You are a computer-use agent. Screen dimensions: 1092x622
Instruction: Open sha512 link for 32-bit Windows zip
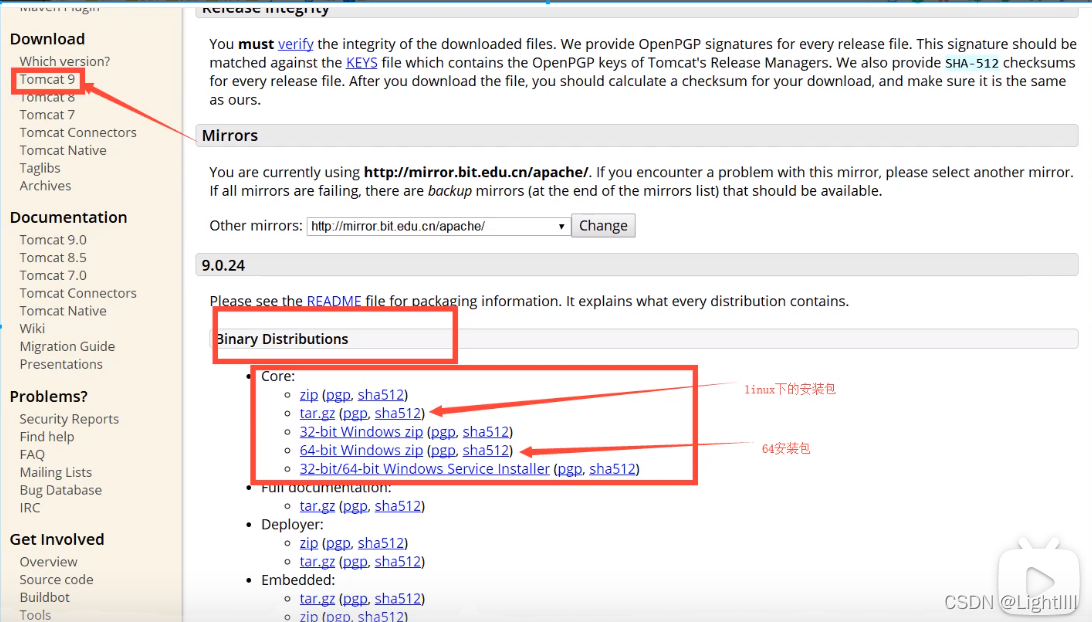[486, 432]
